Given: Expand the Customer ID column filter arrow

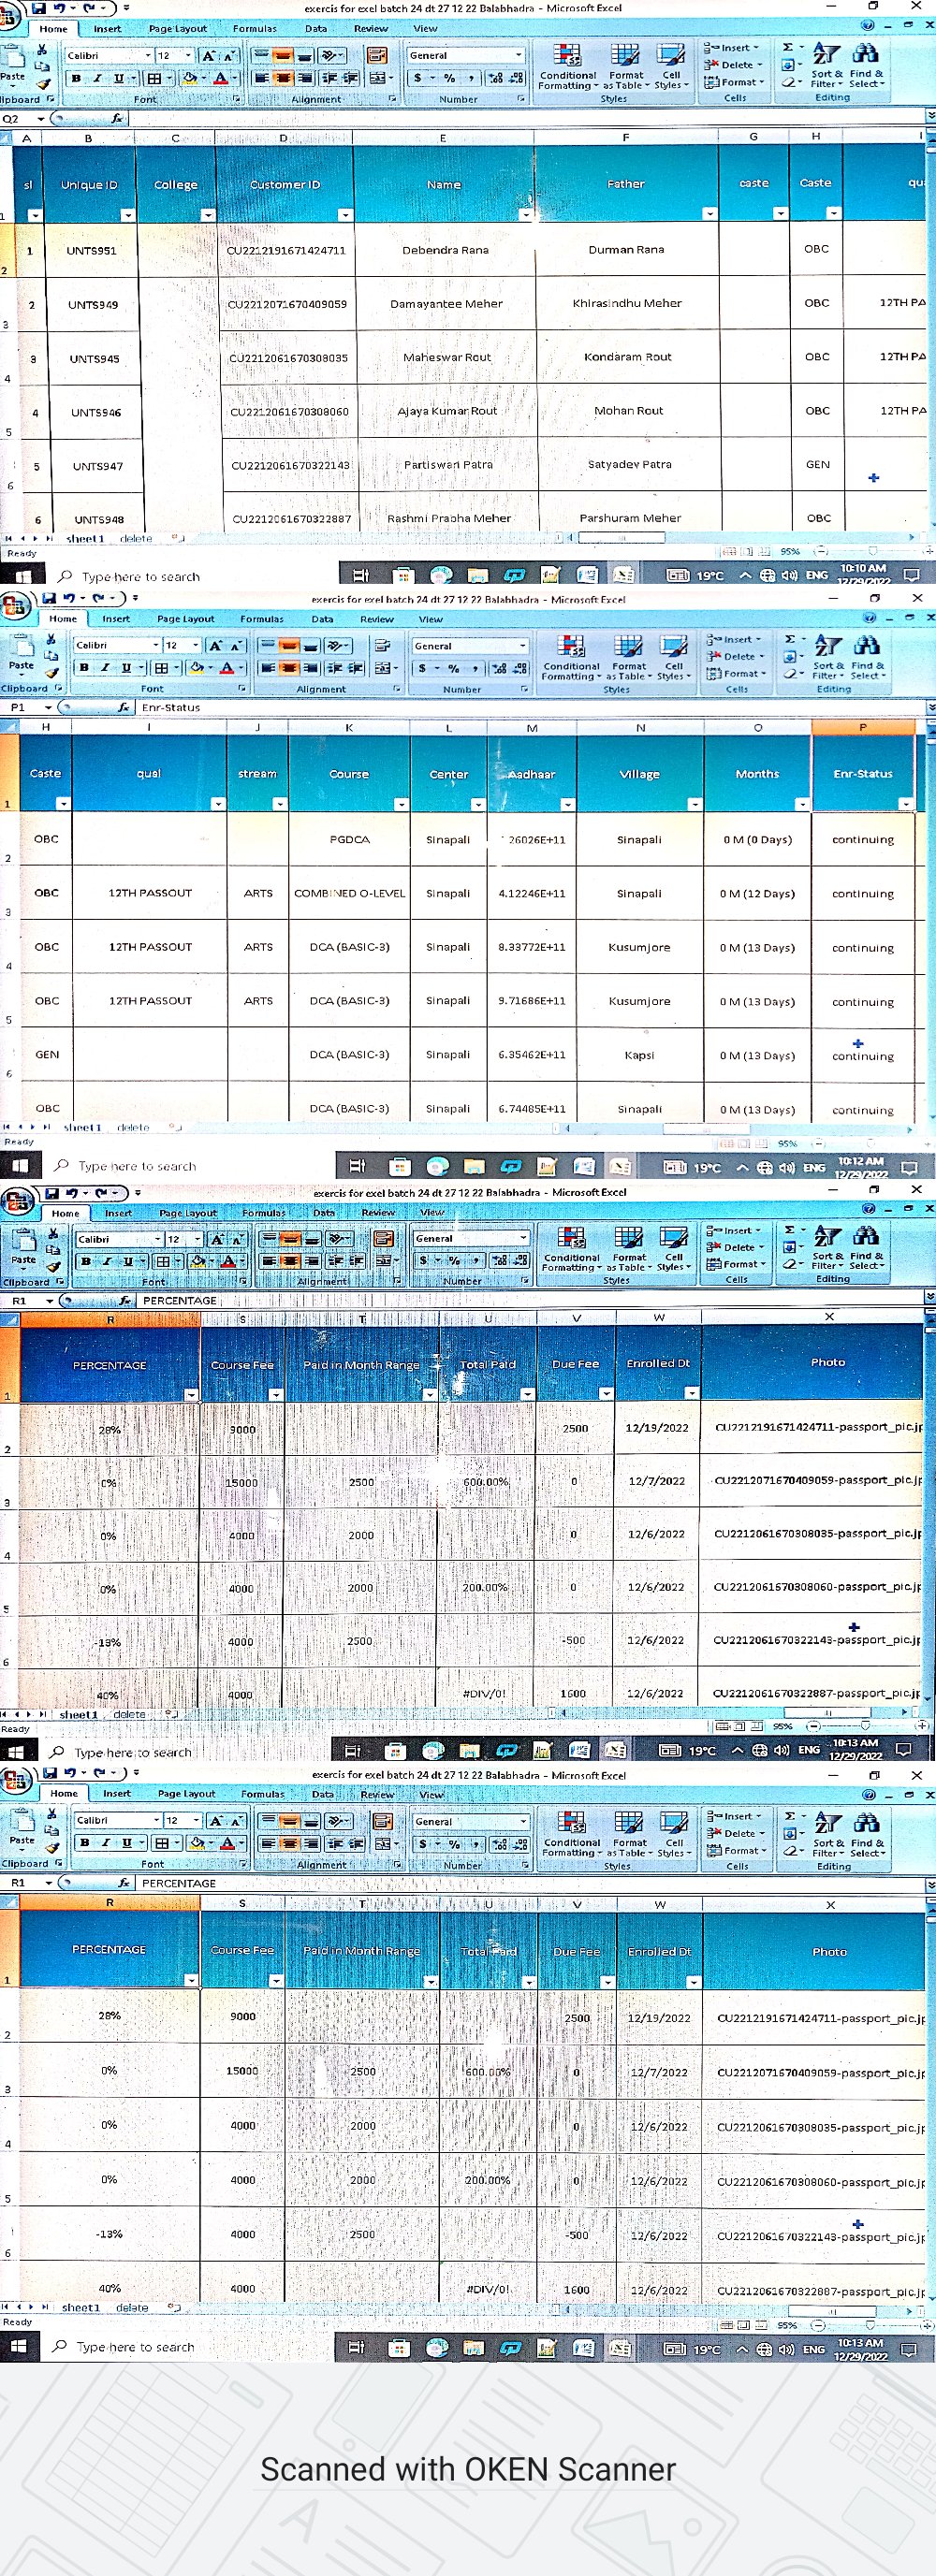Looking at the screenshot, I should (345, 215).
